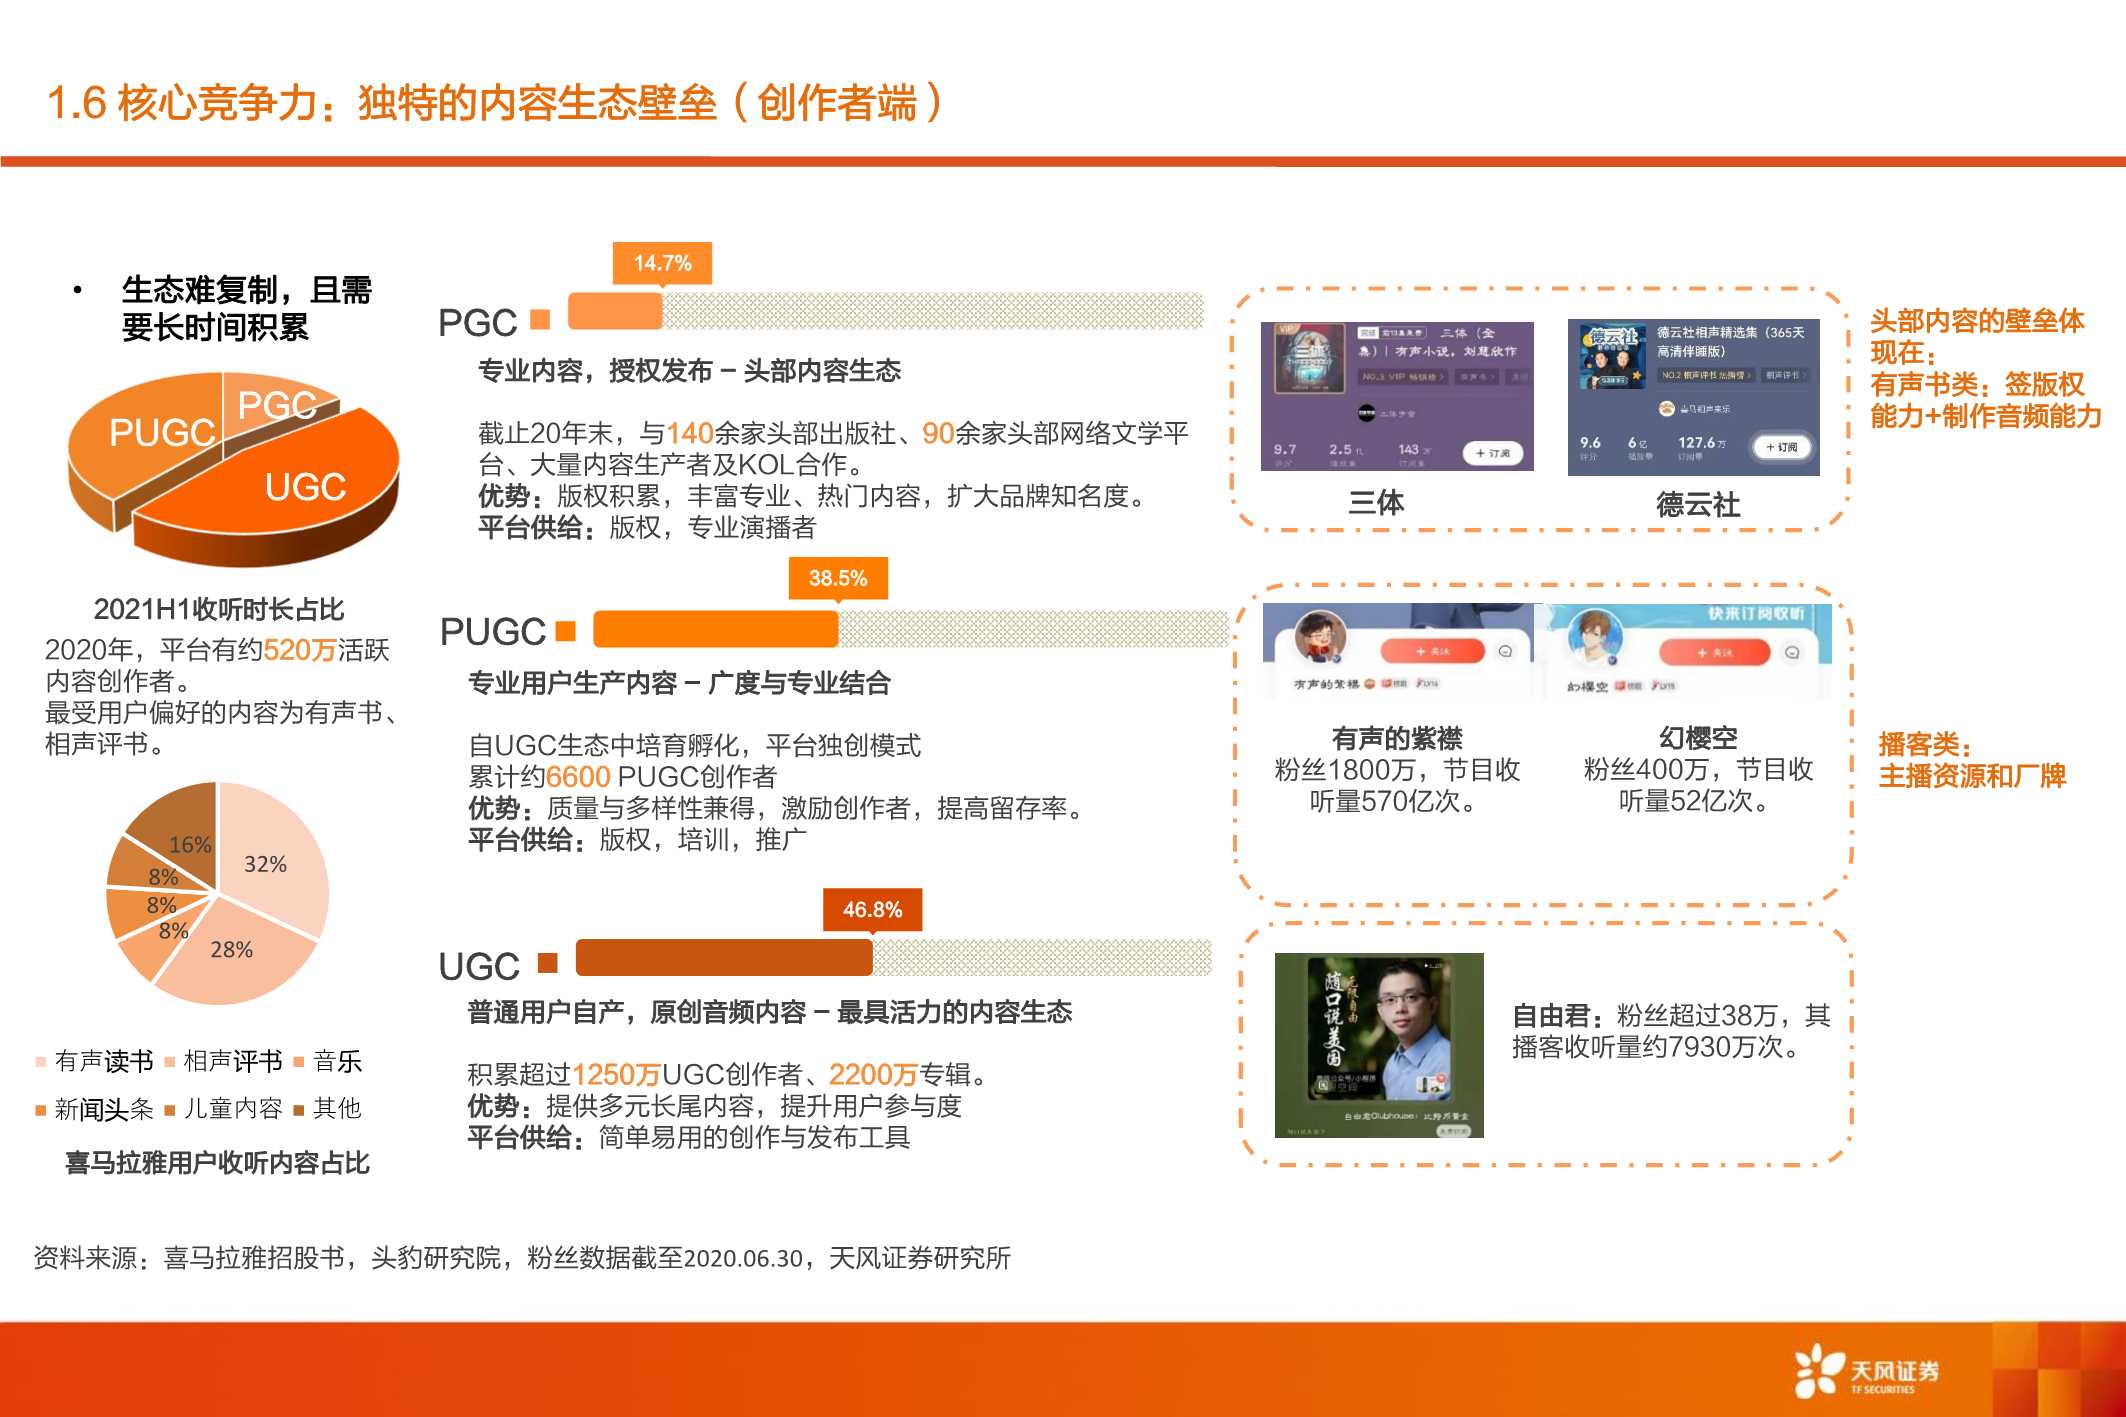2126x1417 pixels.
Task: Click the message icon next to 有声的紫襟 follow button
Action: click(1505, 651)
